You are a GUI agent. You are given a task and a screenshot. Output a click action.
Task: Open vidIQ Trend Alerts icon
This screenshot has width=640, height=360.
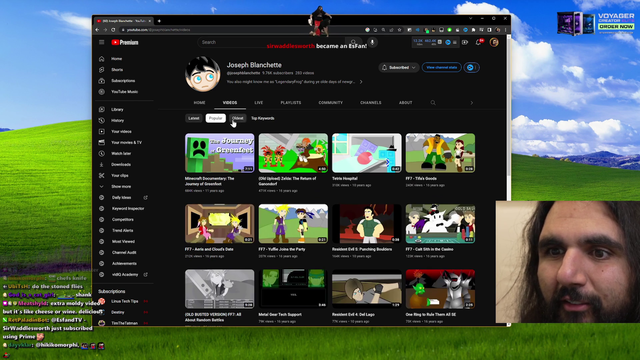pos(102,231)
